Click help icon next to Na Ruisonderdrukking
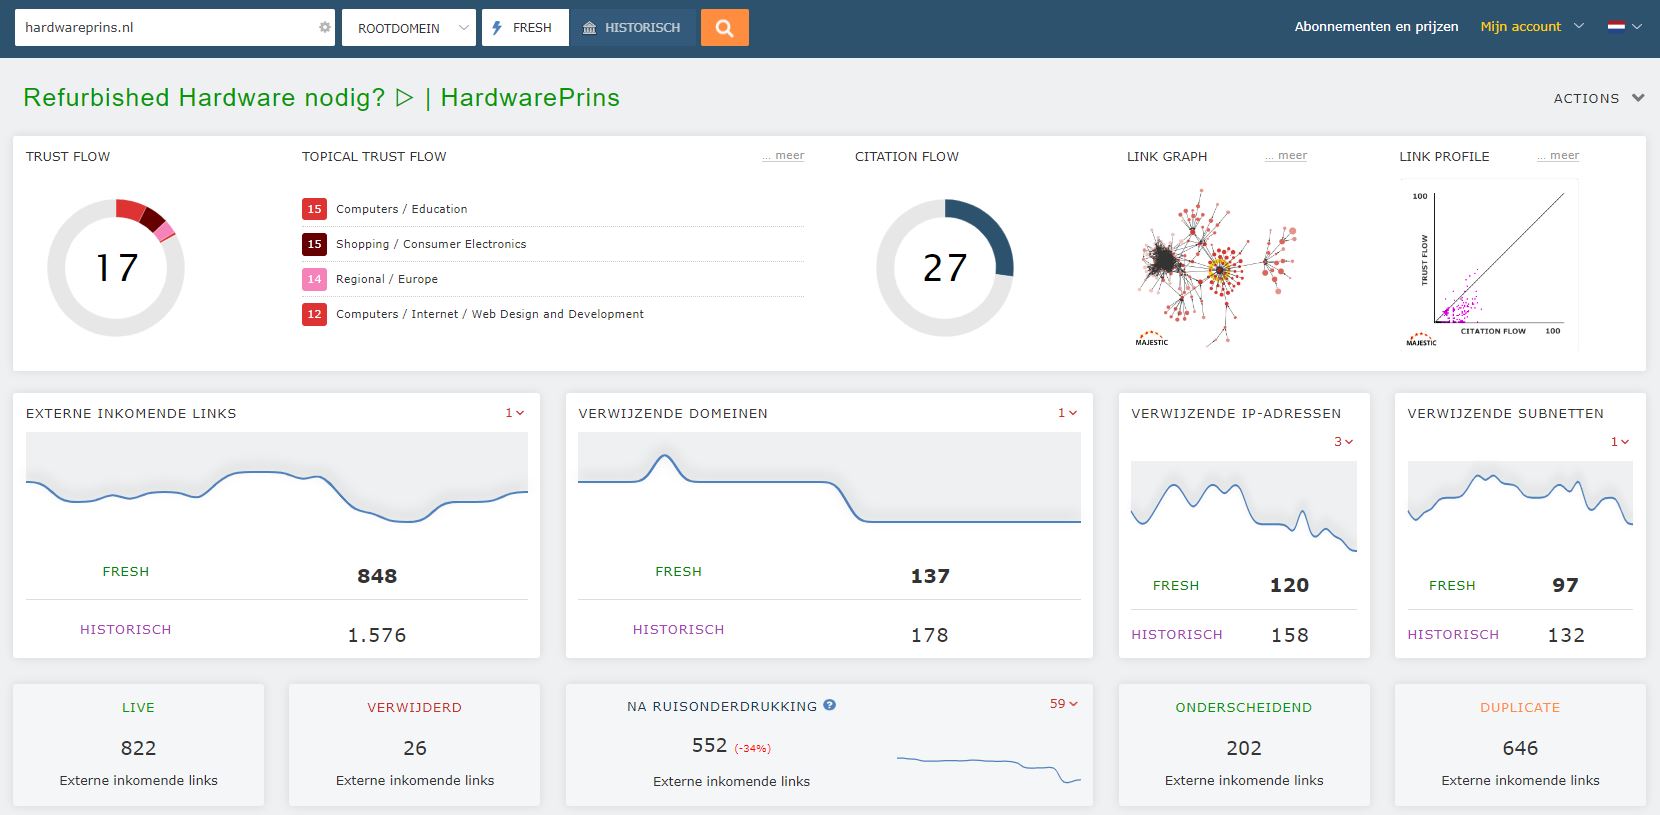1660x815 pixels. (x=830, y=705)
